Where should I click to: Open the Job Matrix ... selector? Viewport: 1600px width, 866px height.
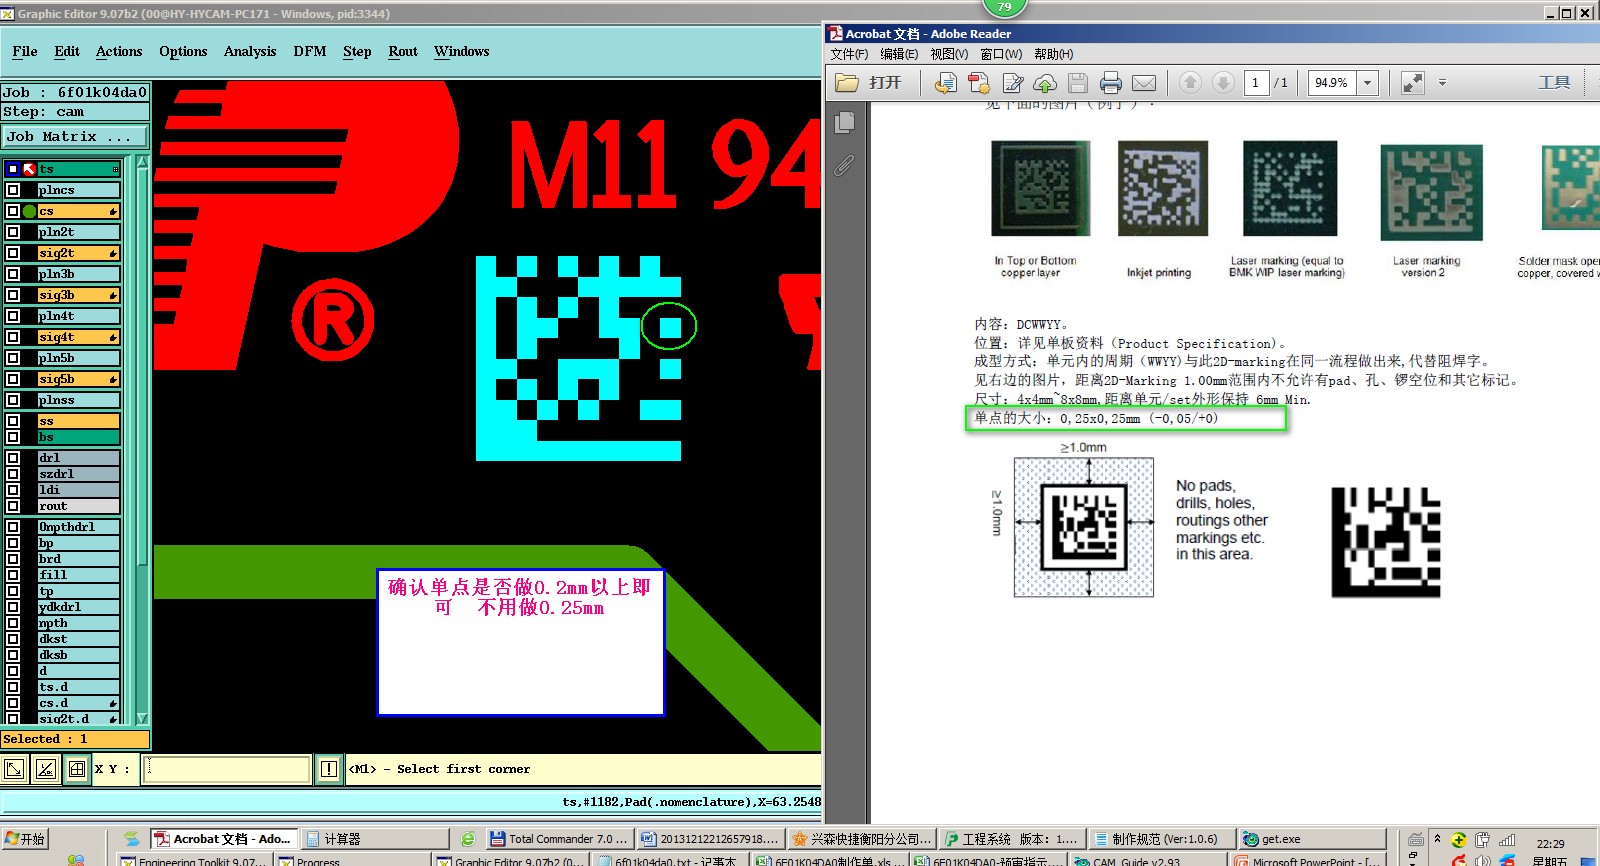pos(75,137)
